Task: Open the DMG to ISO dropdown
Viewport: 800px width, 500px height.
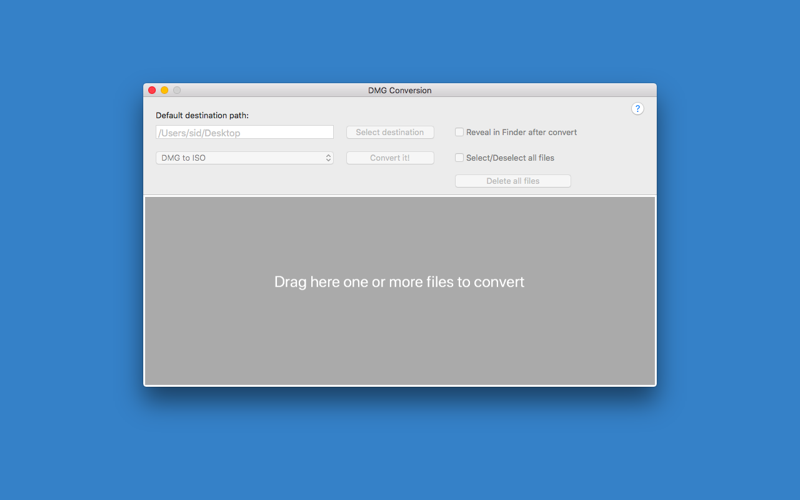Action: [x=244, y=158]
